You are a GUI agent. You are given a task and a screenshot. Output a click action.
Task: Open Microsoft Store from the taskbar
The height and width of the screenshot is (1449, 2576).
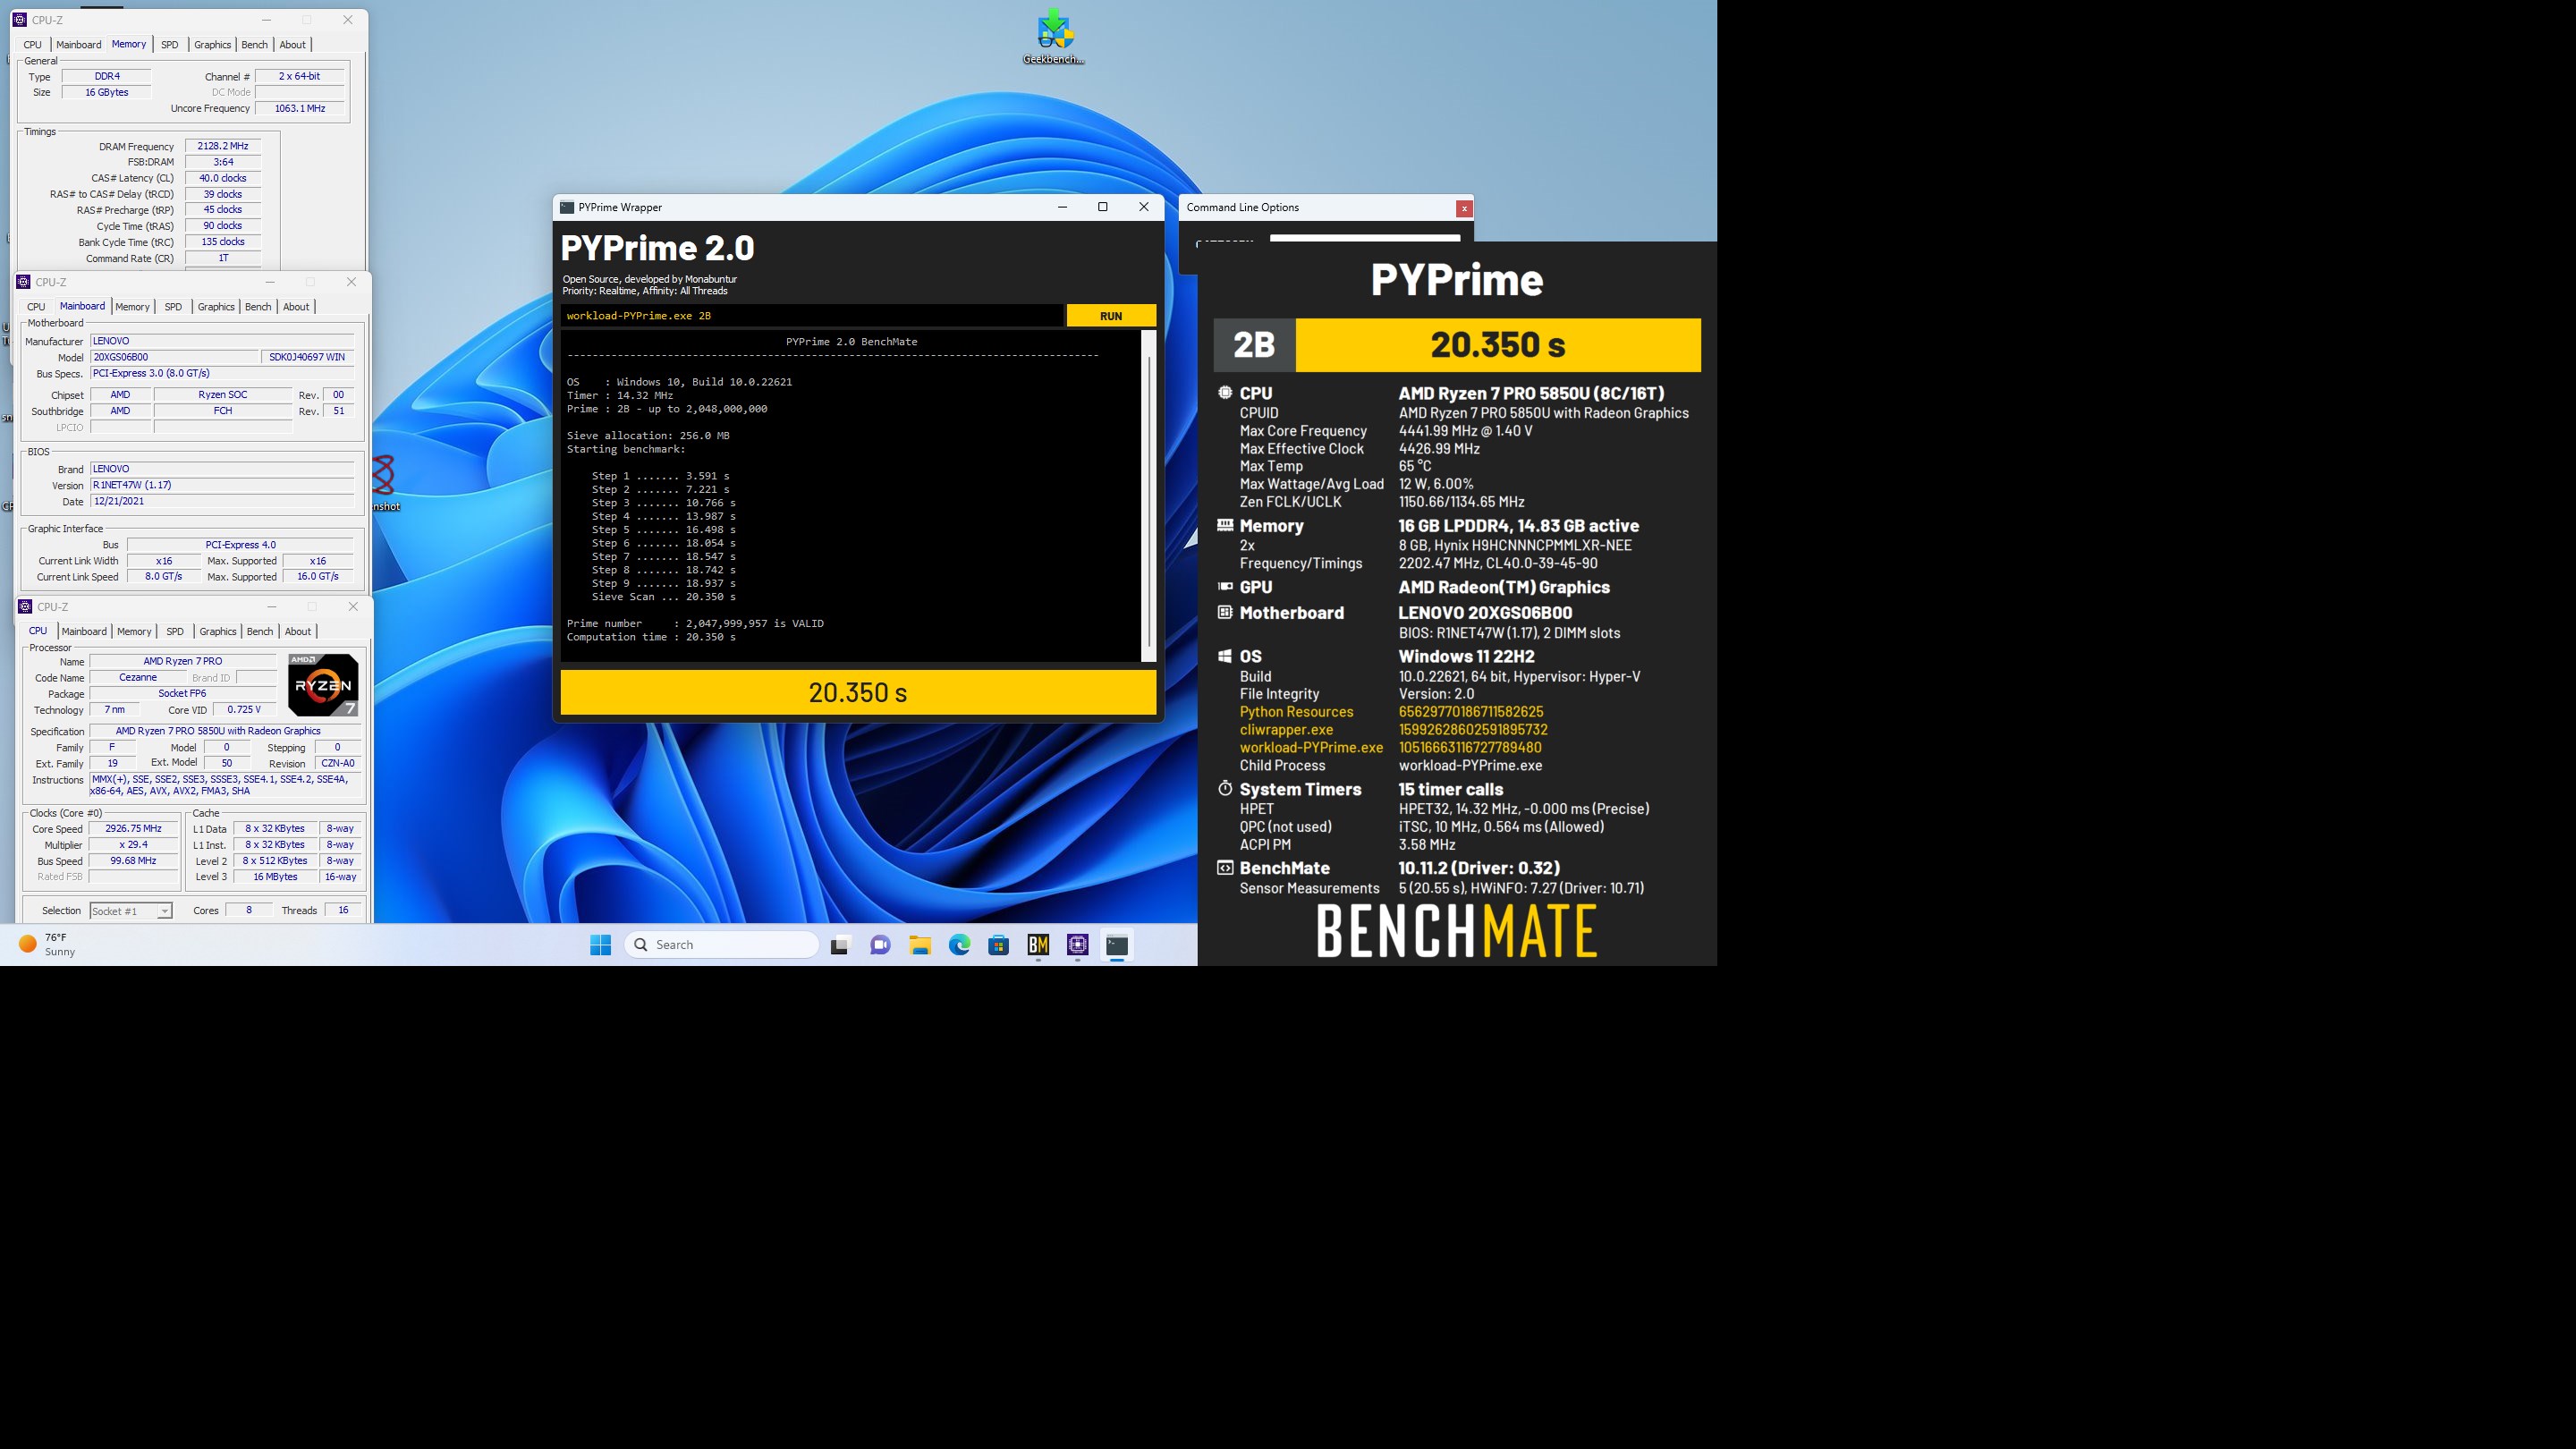tap(998, 945)
